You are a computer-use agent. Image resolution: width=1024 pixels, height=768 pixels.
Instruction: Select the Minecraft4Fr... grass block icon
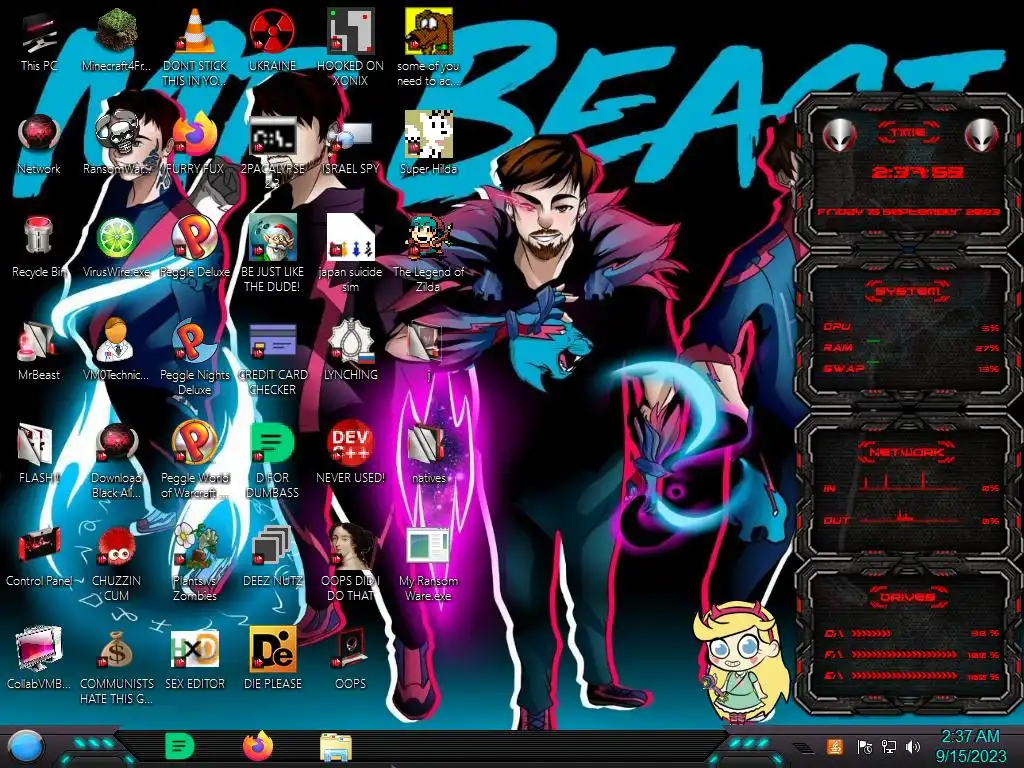pyautogui.click(x=116, y=31)
